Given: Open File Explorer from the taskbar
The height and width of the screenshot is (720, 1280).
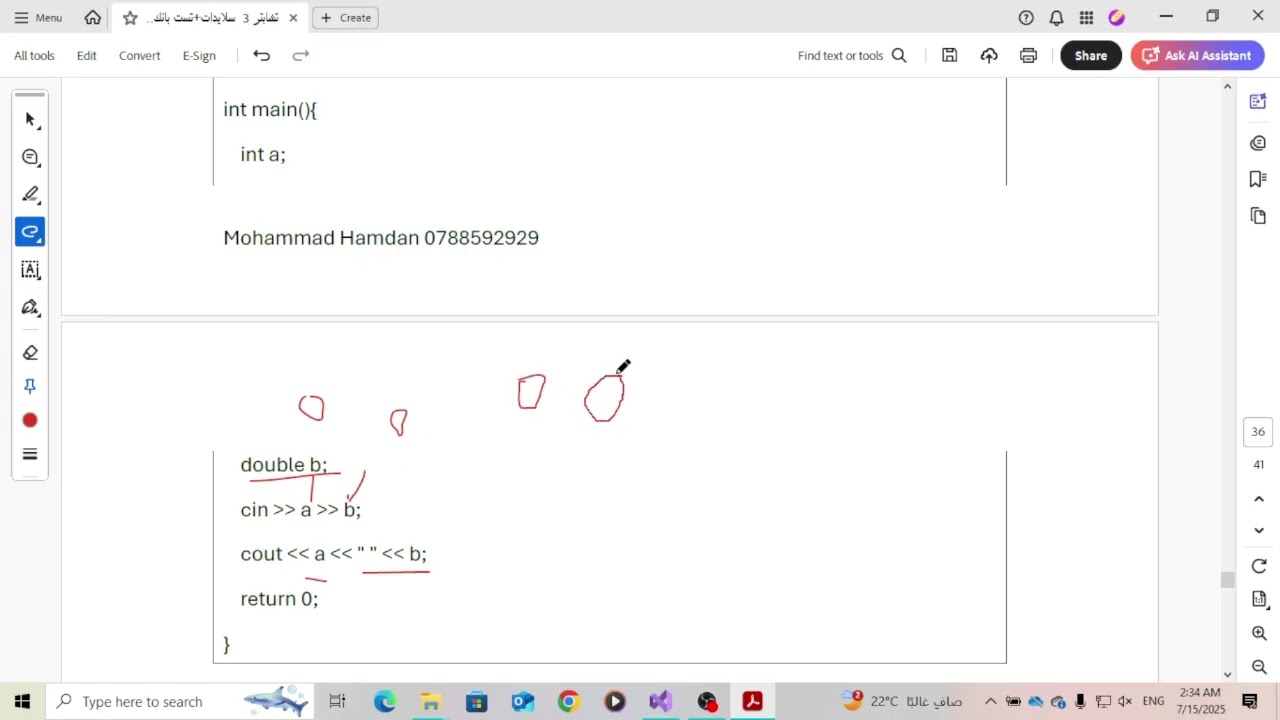Looking at the screenshot, I should (431, 701).
